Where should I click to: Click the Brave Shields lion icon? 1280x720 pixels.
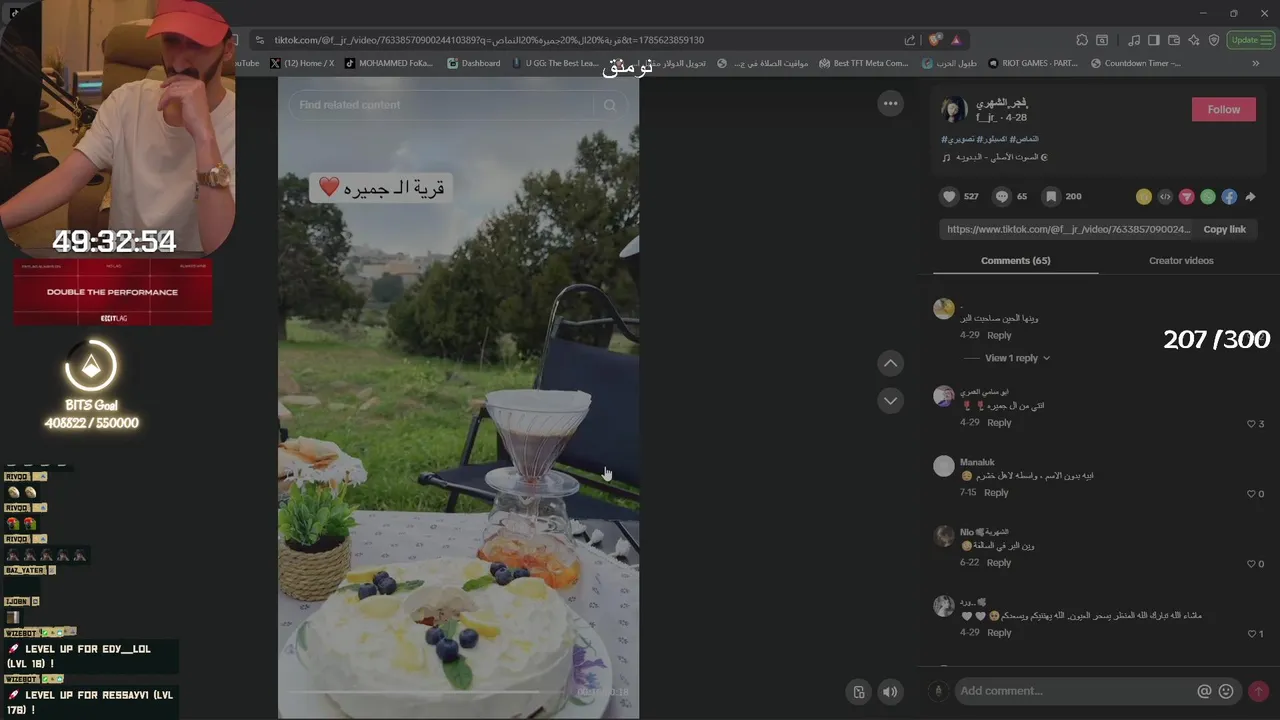click(x=934, y=40)
